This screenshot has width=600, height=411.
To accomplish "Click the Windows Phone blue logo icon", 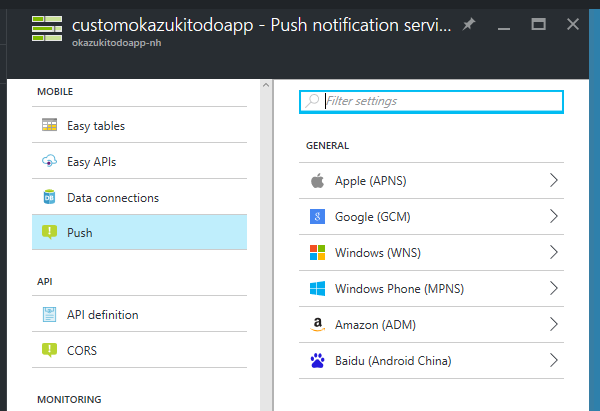I will [317, 289].
